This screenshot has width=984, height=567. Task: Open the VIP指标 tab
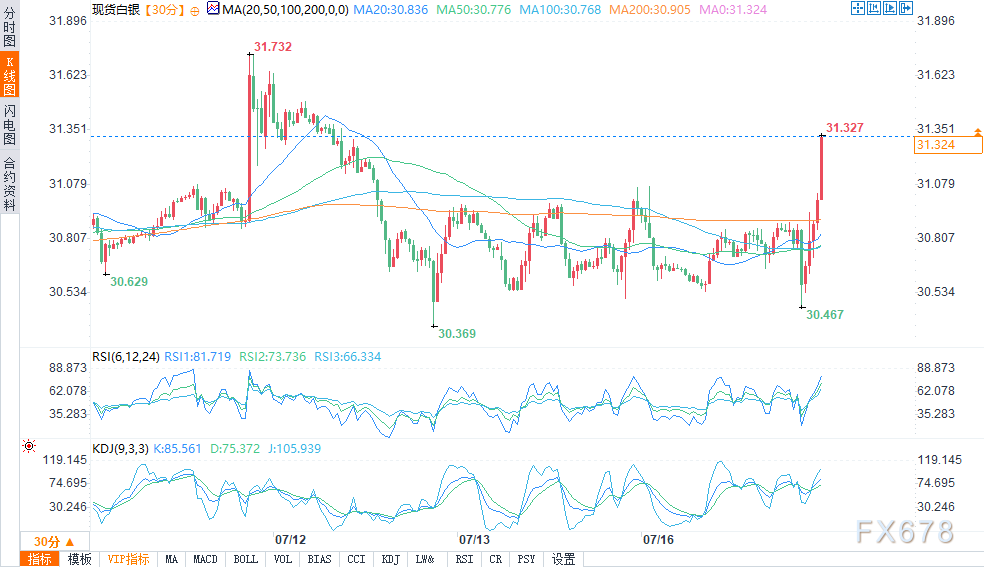coord(128,559)
